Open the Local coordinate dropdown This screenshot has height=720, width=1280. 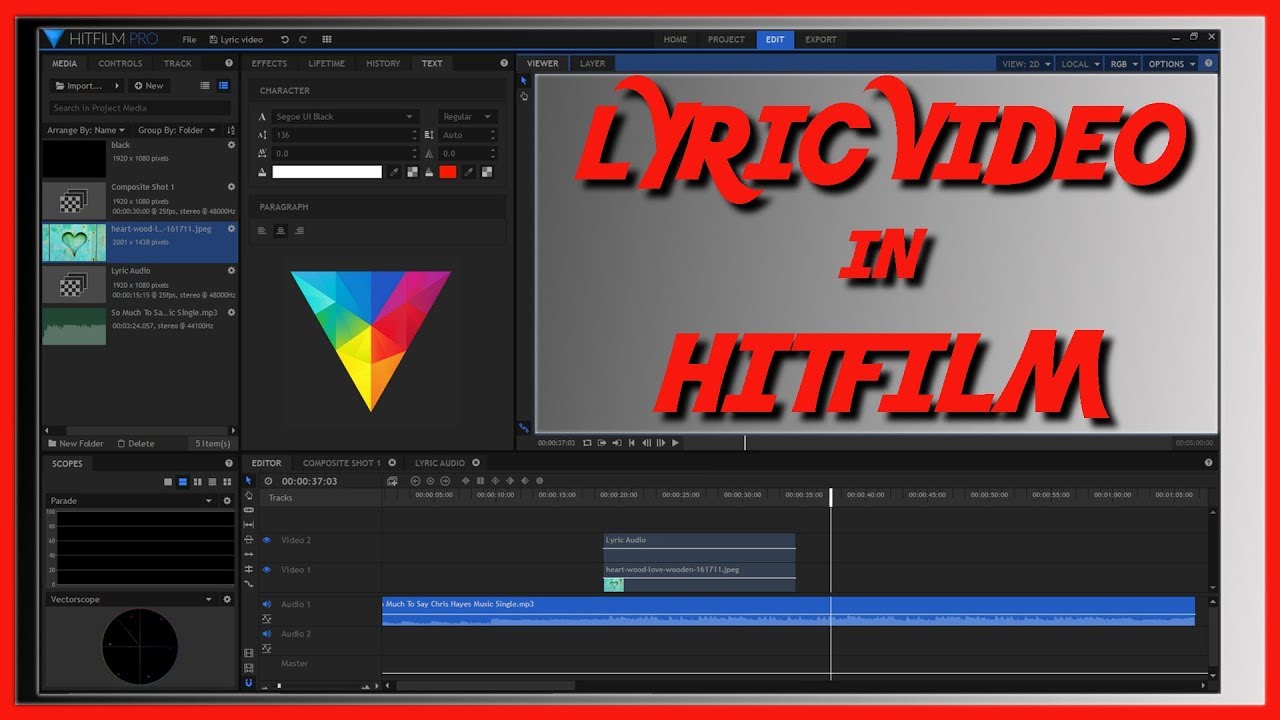[1080, 64]
